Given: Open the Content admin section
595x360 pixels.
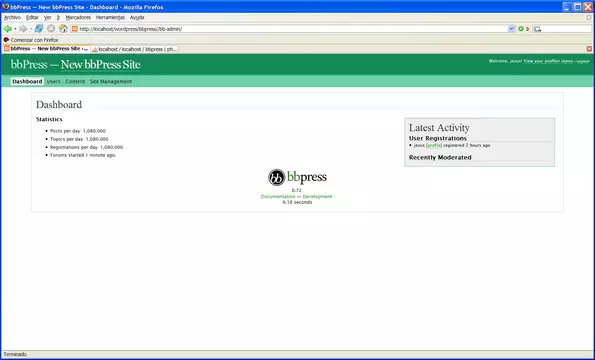Looking at the screenshot, I should coord(75,81).
